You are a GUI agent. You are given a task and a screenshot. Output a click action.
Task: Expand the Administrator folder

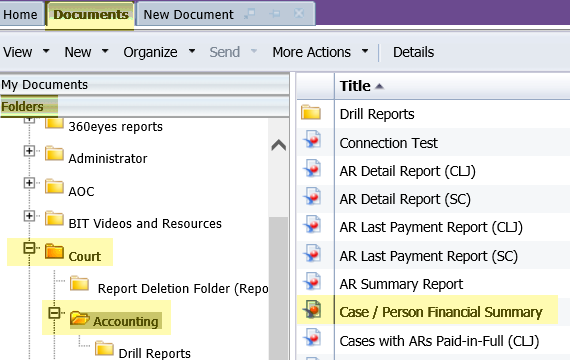29,151
